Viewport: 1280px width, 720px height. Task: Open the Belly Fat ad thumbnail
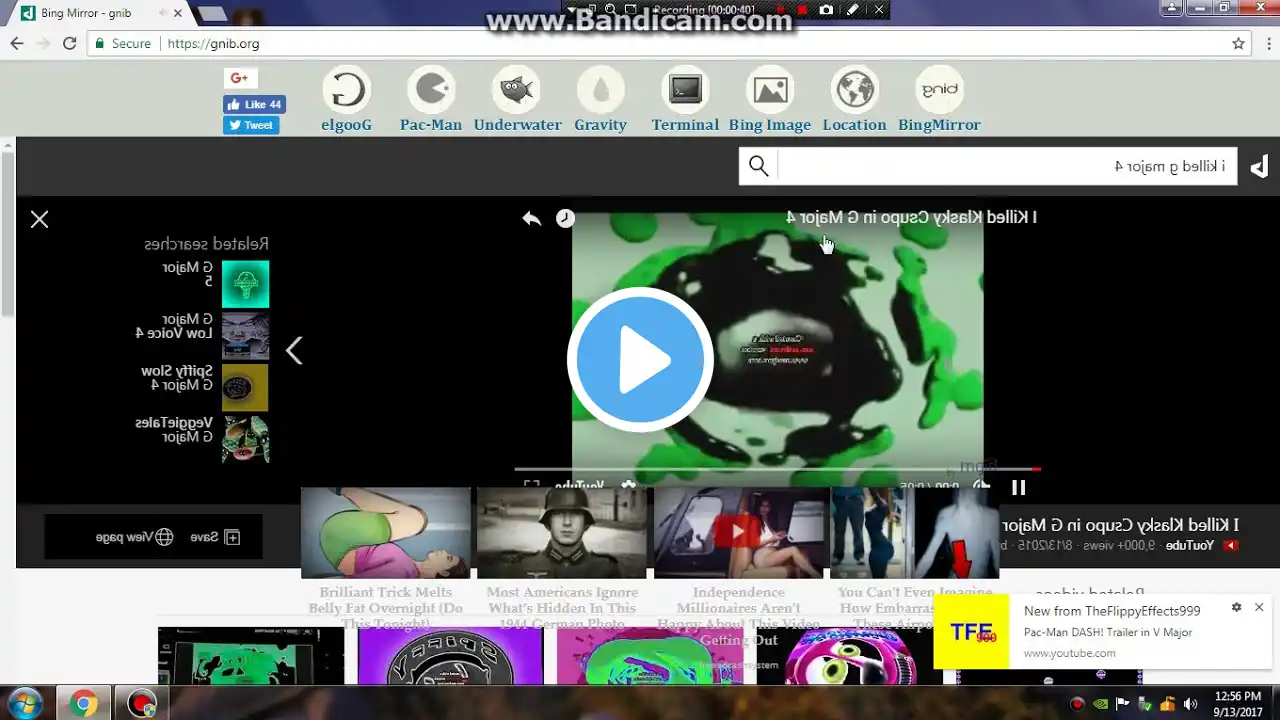point(386,533)
